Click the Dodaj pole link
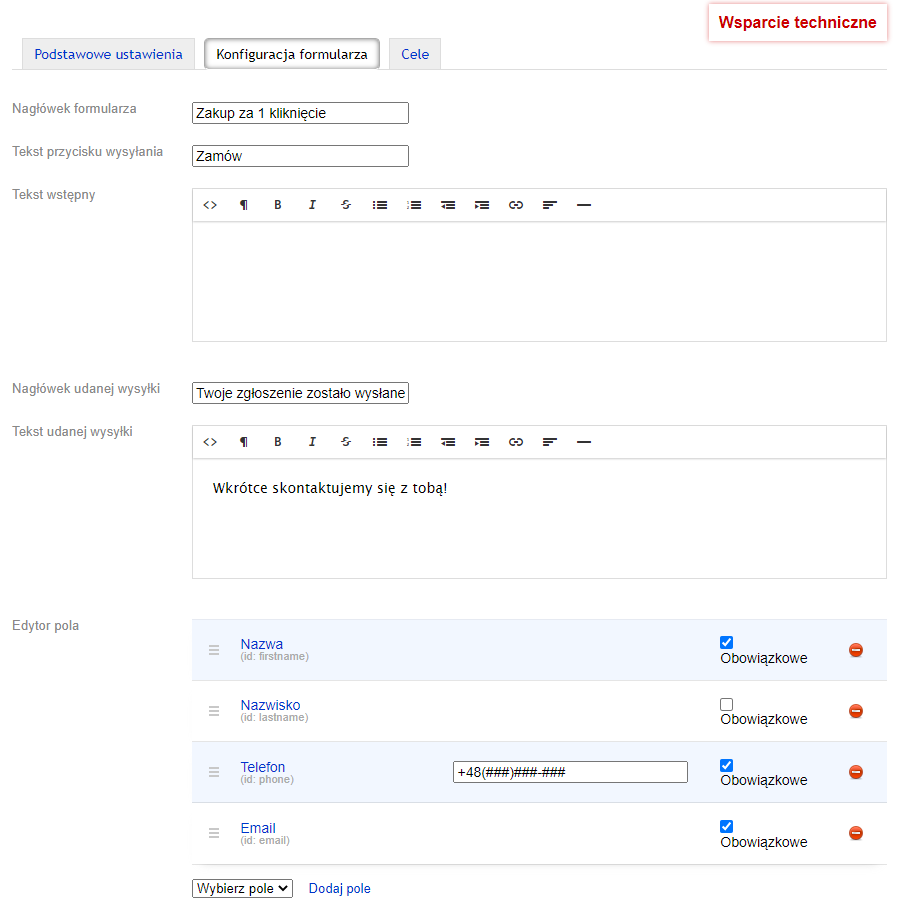Screen dimensions: 897x911 point(340,888)
